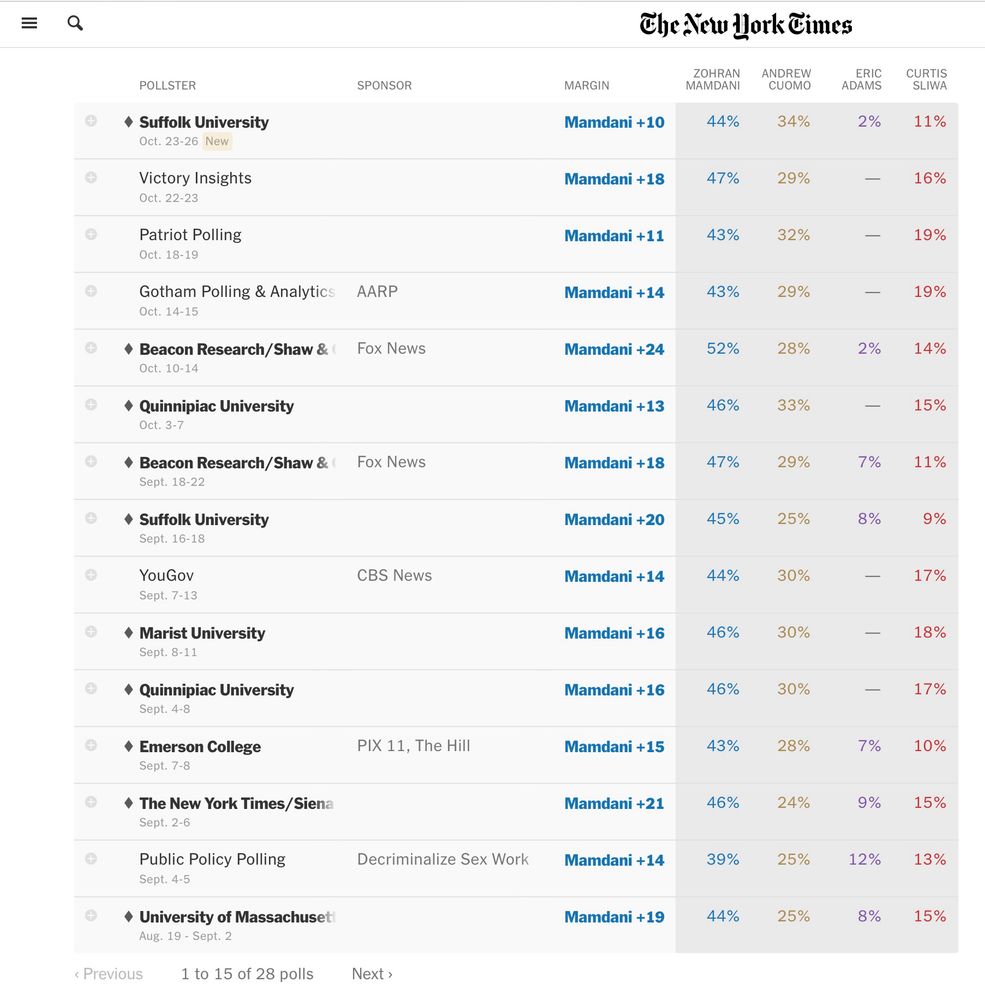Click the Previous page link
Screen dimensions: 985x1000
pos(108,974)
